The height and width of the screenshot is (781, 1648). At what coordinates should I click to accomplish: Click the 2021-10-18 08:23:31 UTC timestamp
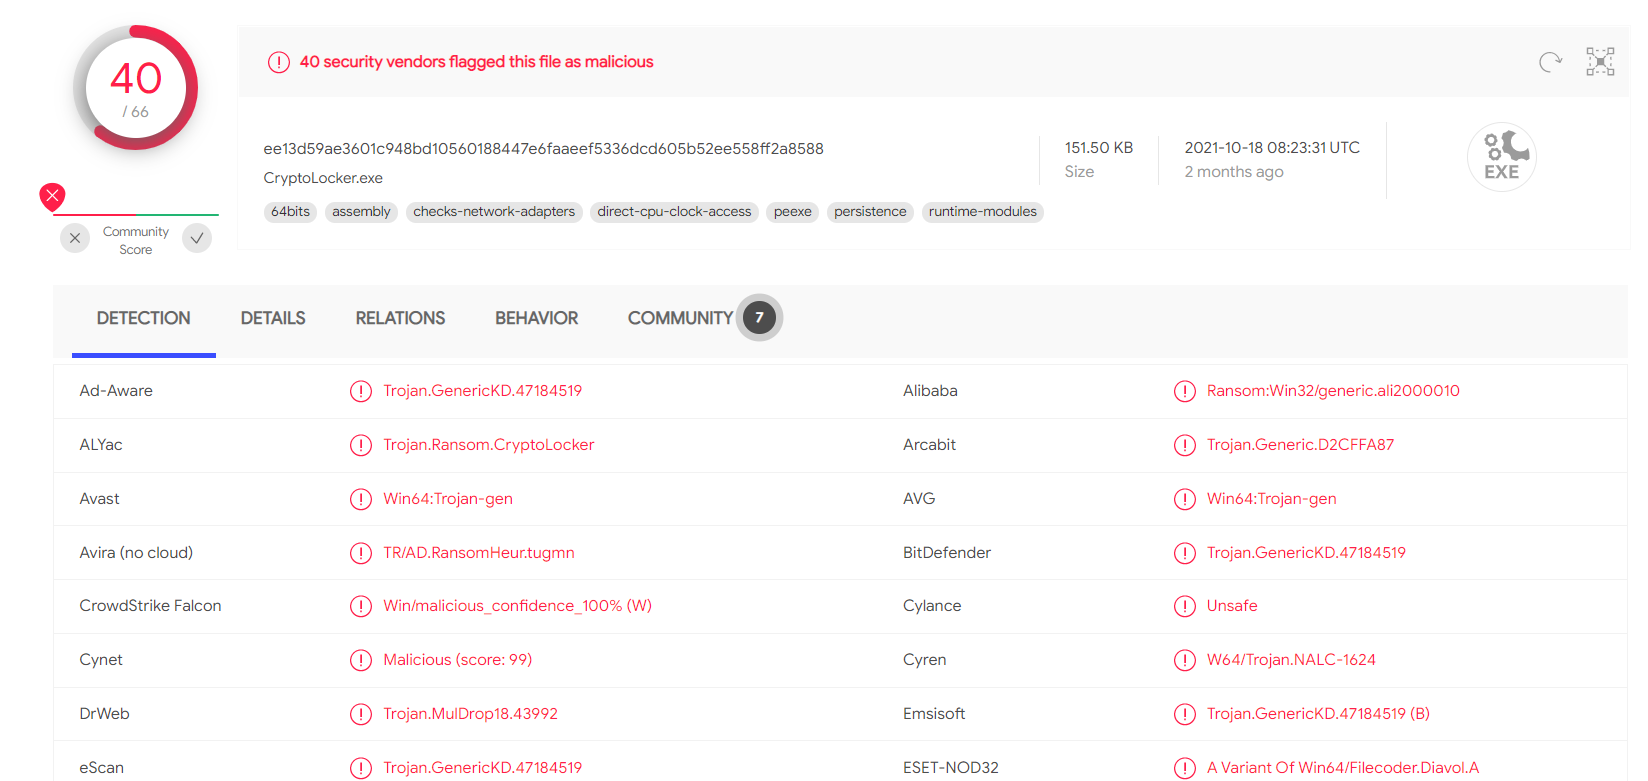[1272, 148]
